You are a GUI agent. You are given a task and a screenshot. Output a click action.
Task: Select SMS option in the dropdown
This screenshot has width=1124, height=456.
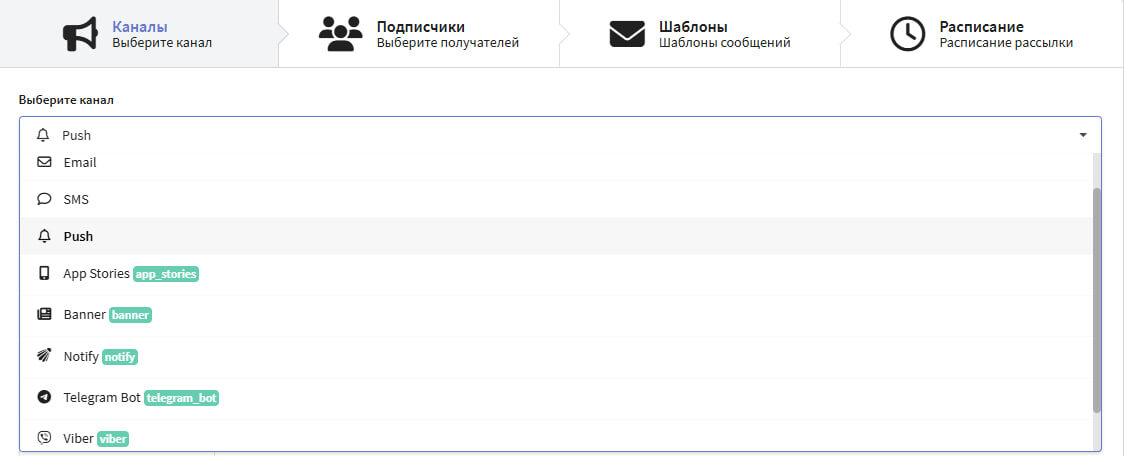coord(76,199)
